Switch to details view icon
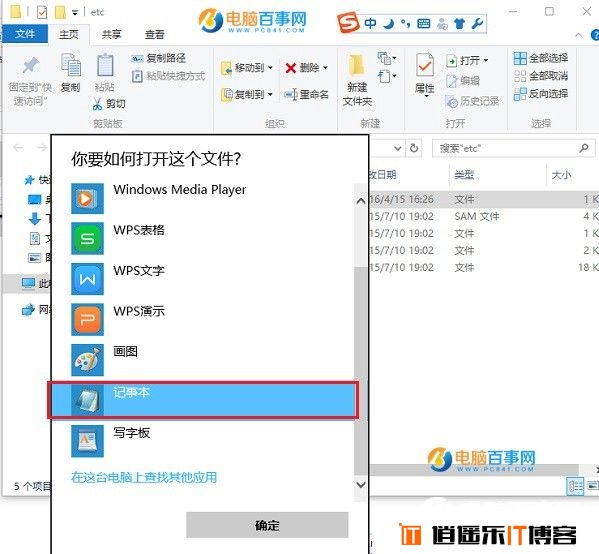 pos(575,486)
